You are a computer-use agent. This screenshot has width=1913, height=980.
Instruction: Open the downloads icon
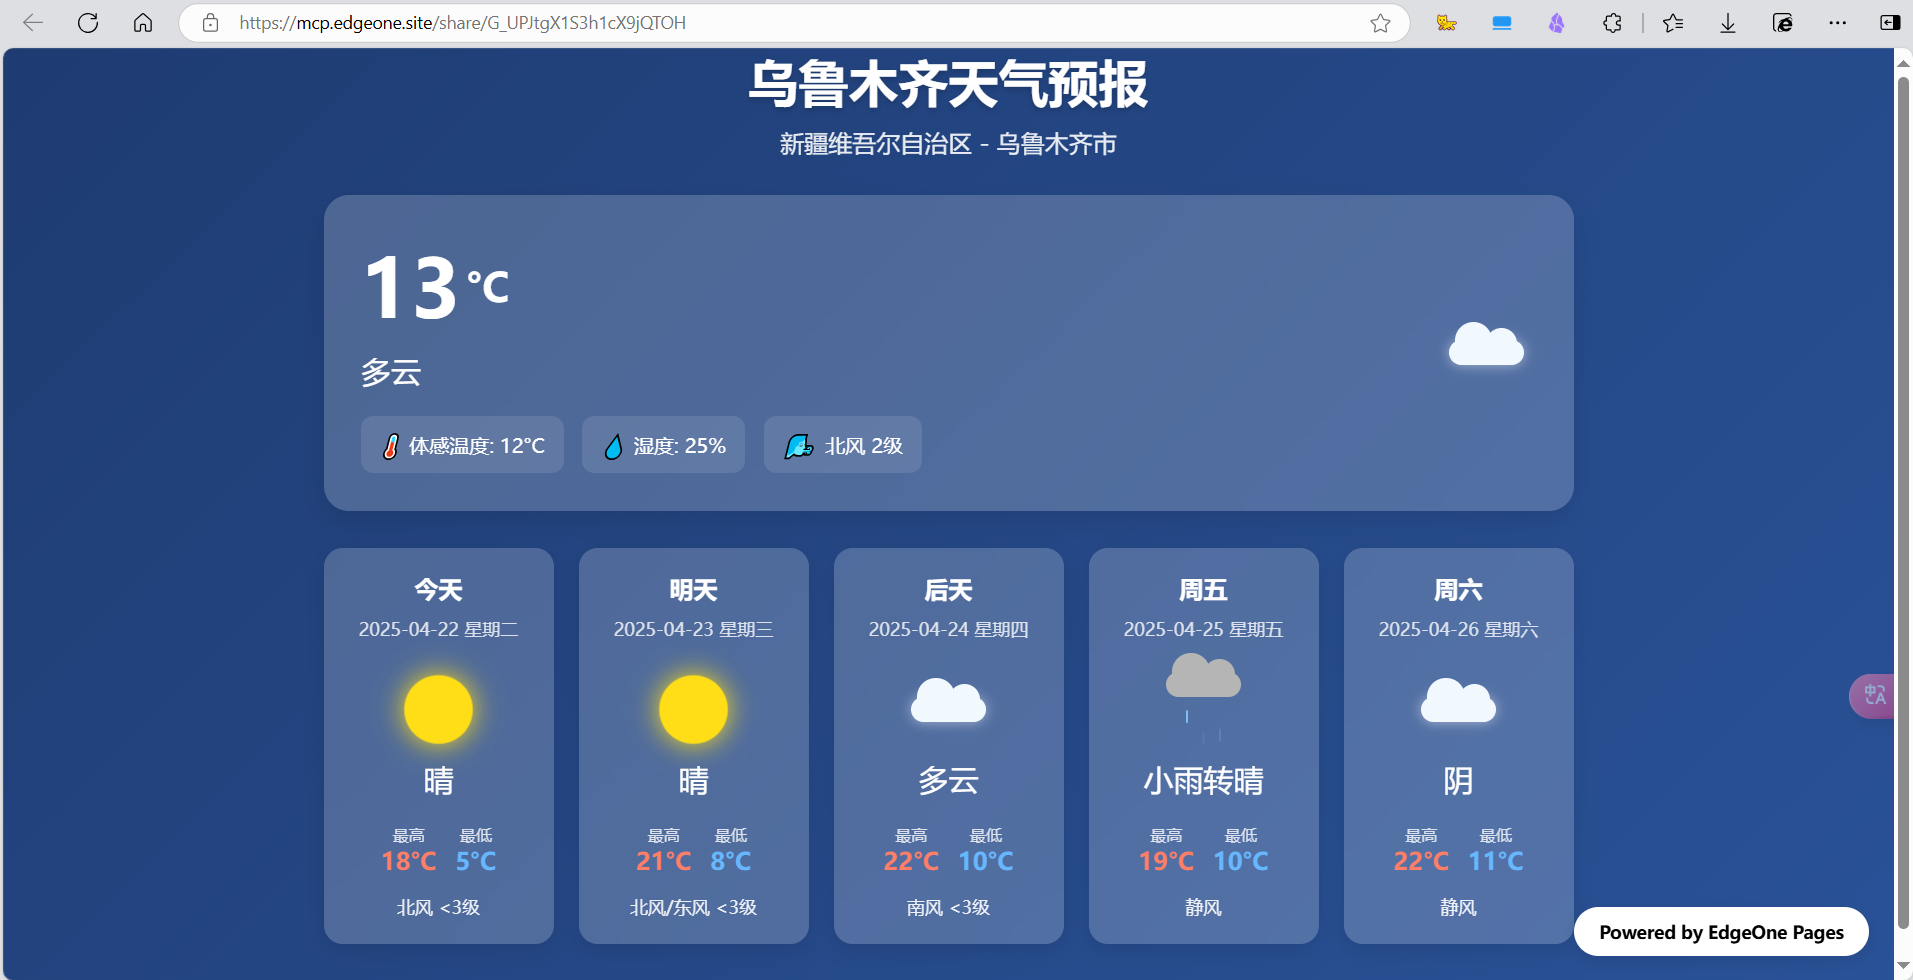pyautogui.click(x=1728, y=23)
